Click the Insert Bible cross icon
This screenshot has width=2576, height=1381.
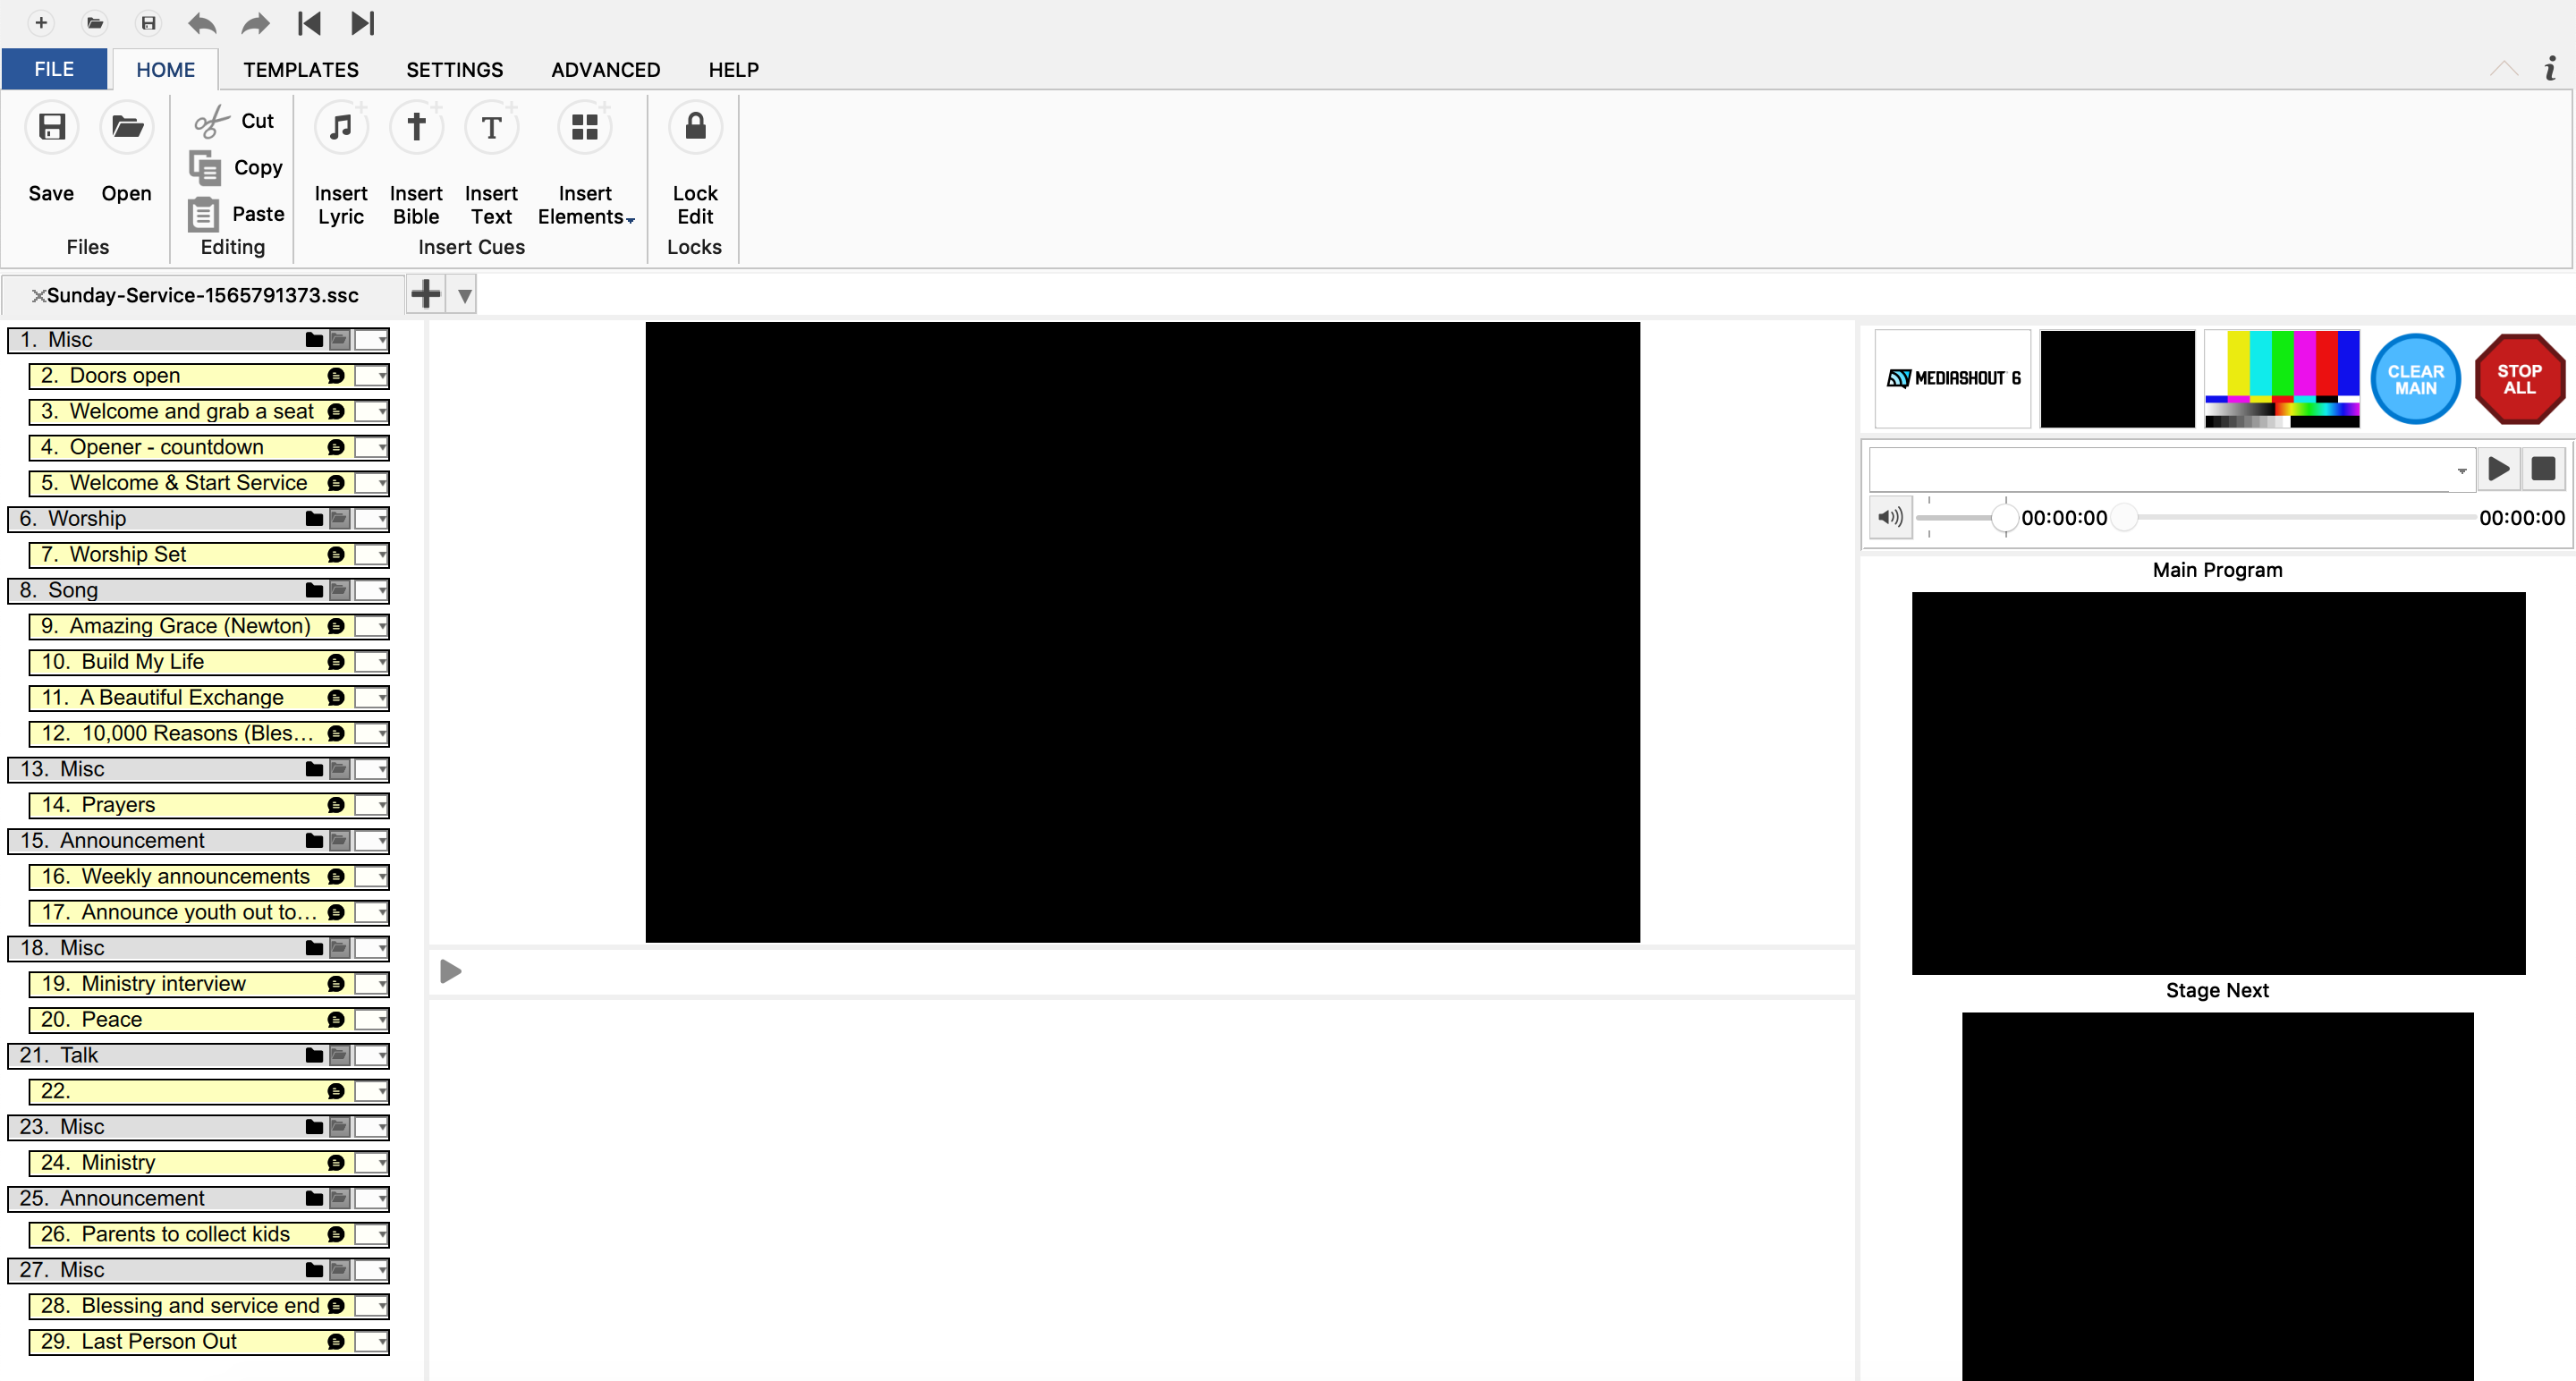(416, 128)
